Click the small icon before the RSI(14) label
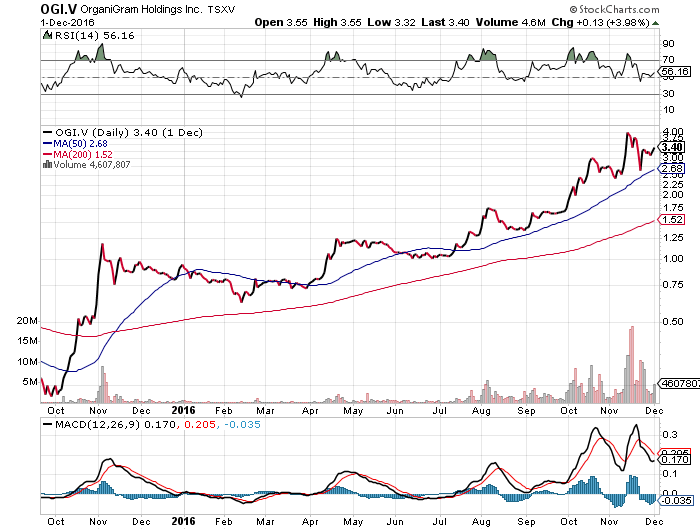Image resolution: width=700 pixels, height=530 pixels. tap(47, 35)
